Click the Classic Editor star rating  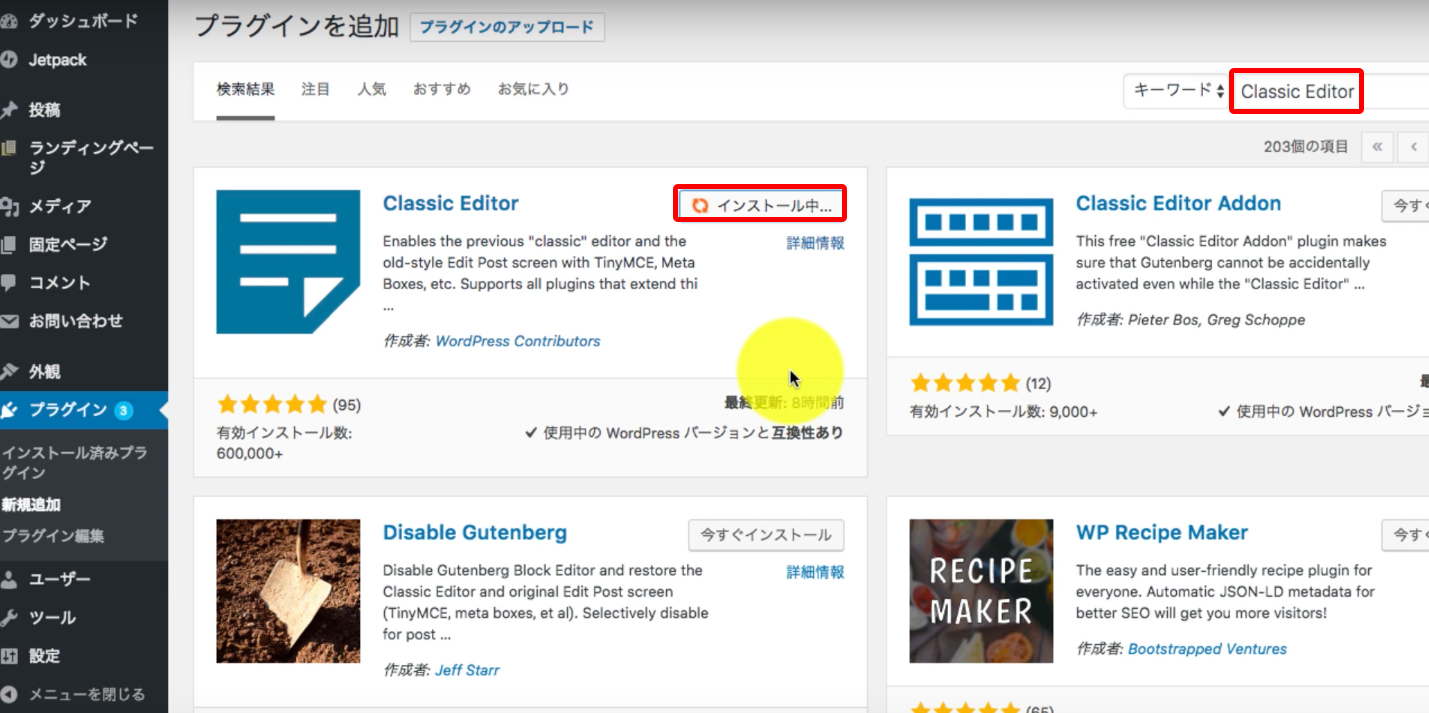[x=272, y=405]
